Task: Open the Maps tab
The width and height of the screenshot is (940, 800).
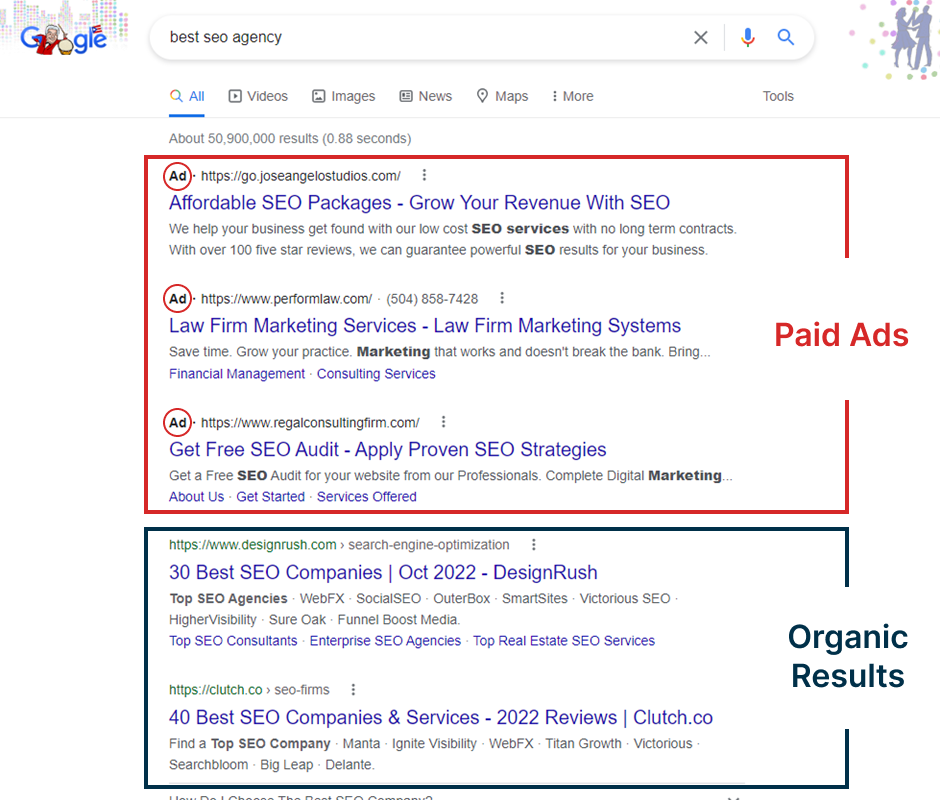Action: pyautogui.click(x=502, y=96)
